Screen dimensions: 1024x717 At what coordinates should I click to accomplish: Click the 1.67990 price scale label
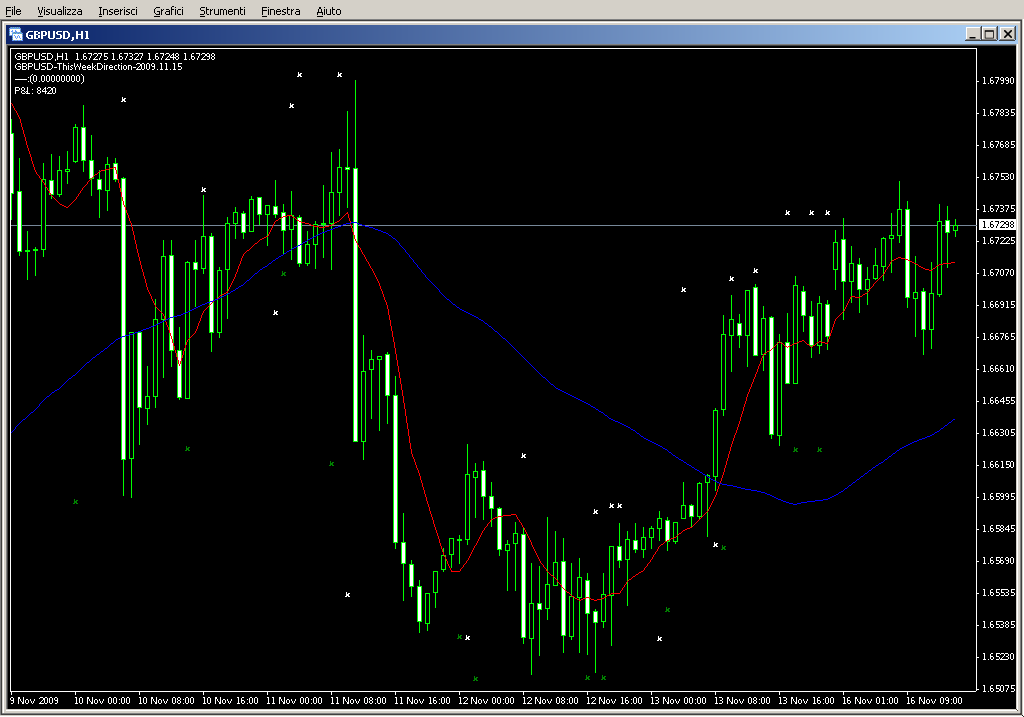(x=999, y=81)
